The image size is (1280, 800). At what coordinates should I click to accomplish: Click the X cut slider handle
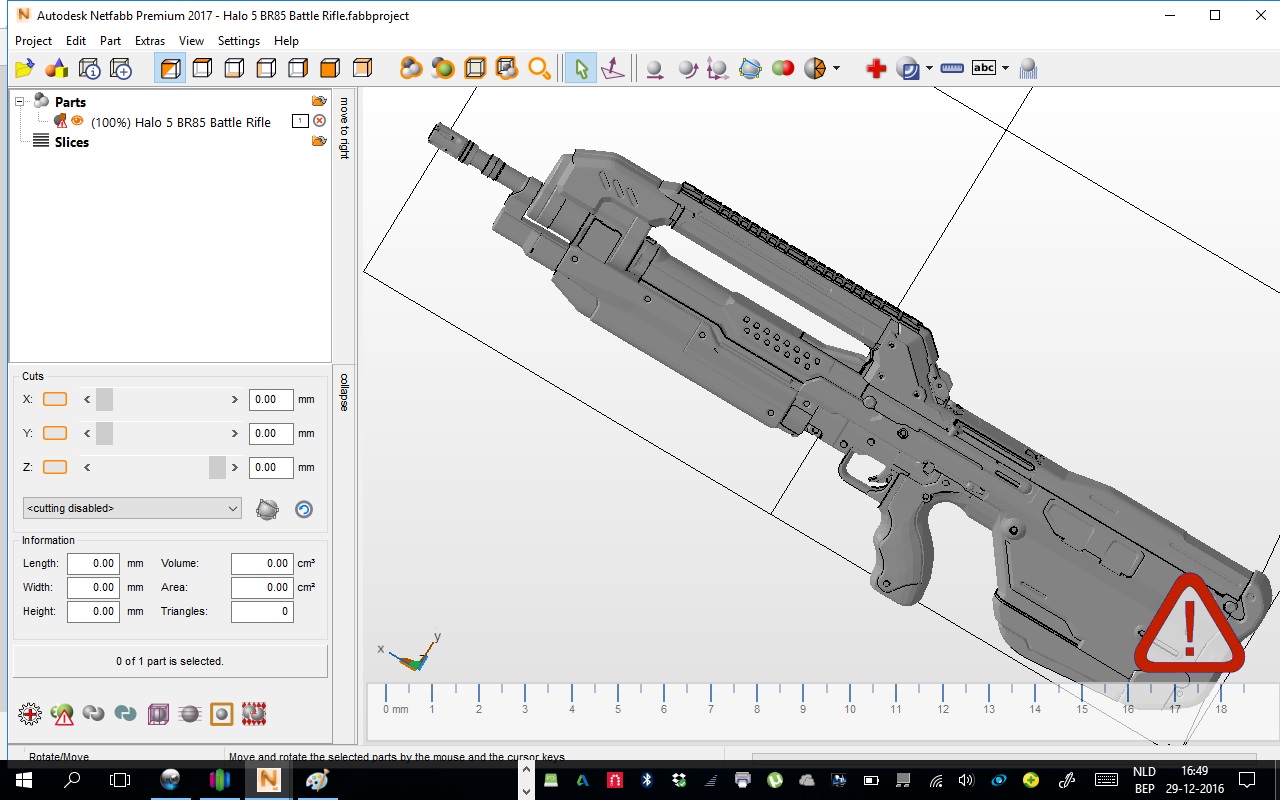[104, 399]
